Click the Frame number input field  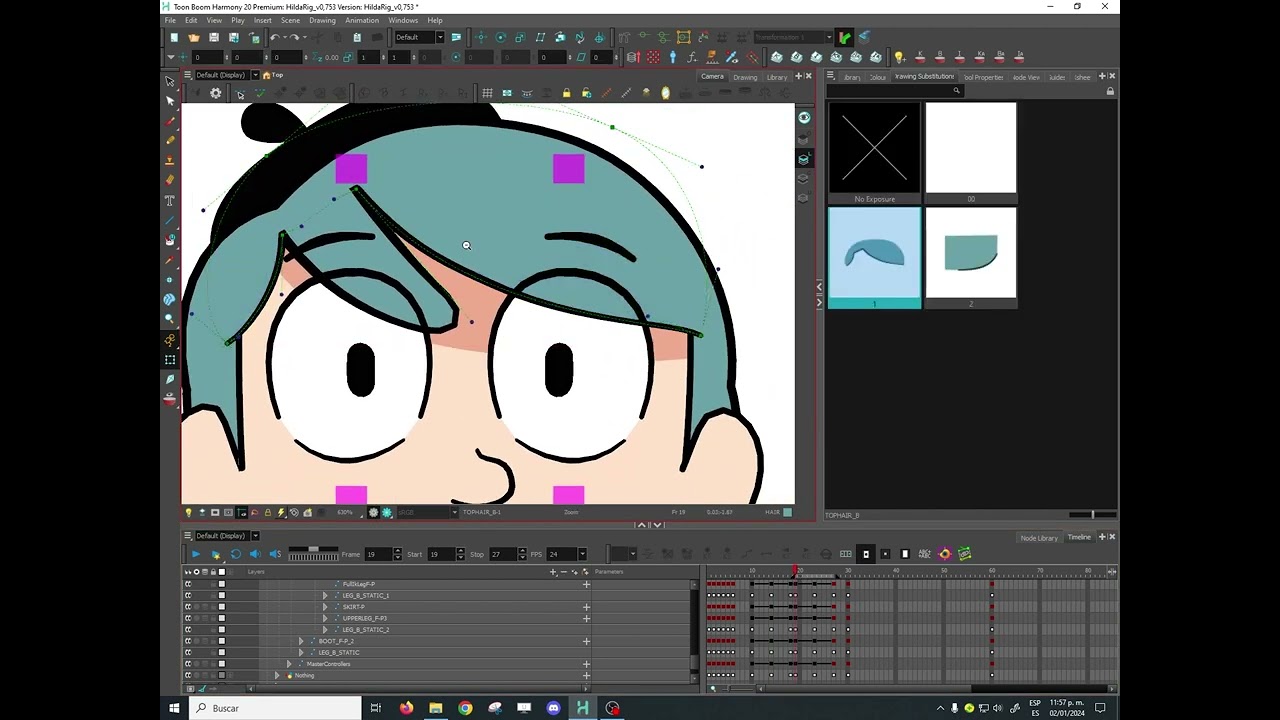[x=376, y=554]
